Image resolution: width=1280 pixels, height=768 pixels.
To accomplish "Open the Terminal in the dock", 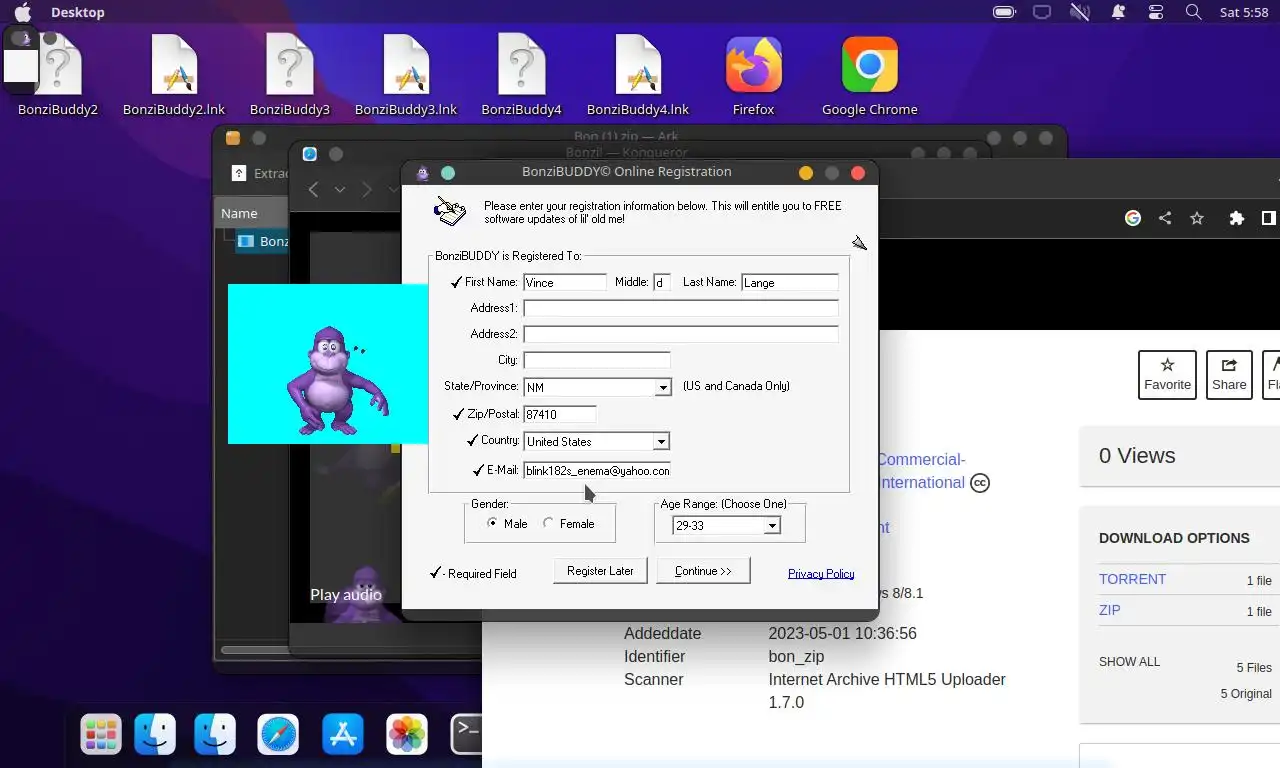I will click(466, 734).
